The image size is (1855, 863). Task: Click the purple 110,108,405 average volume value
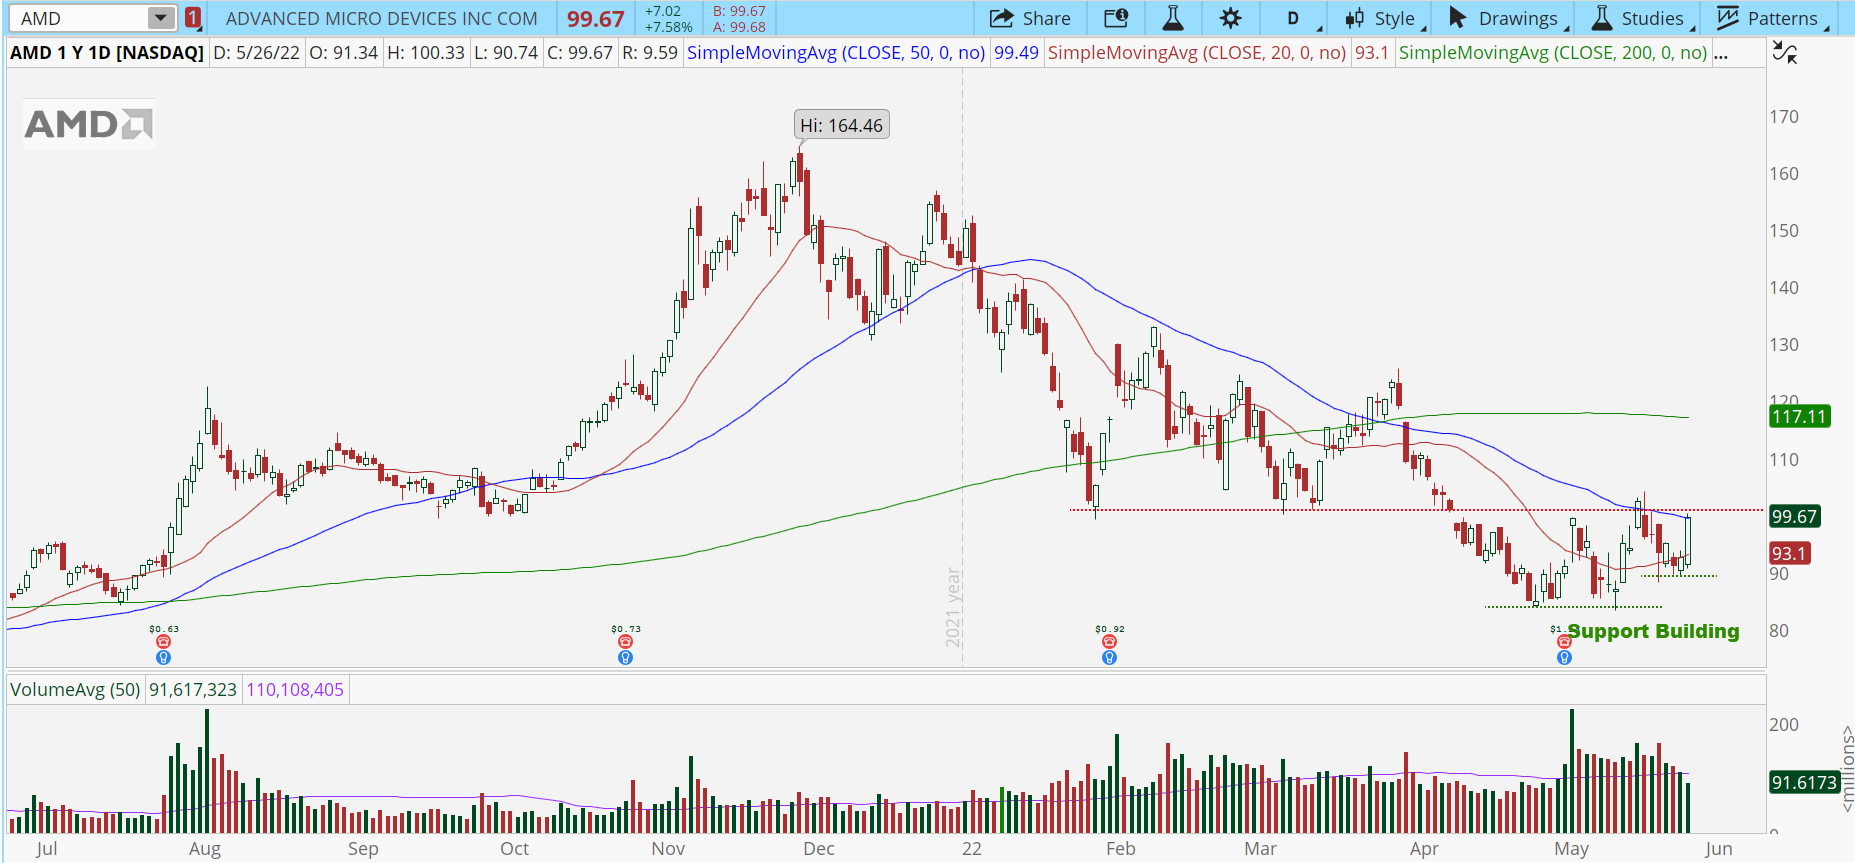click(x=295, y=690)
